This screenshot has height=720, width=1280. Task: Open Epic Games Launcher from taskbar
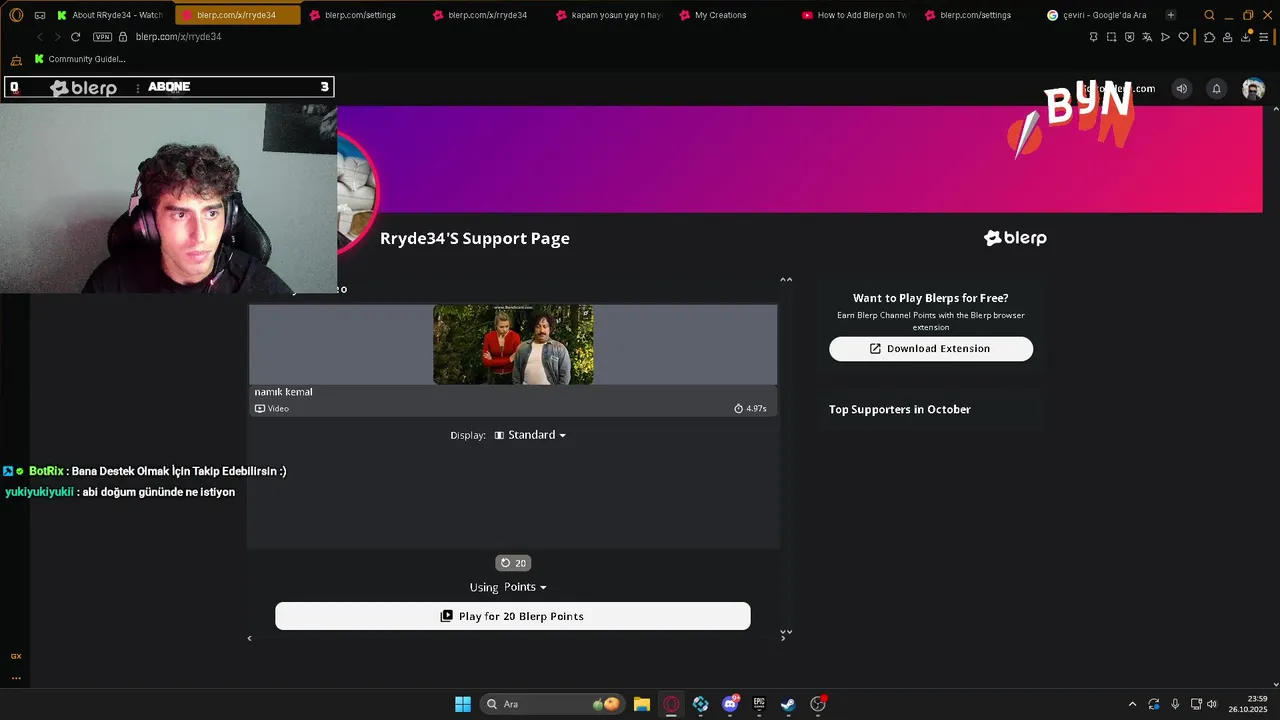click(x=759, y=704)
